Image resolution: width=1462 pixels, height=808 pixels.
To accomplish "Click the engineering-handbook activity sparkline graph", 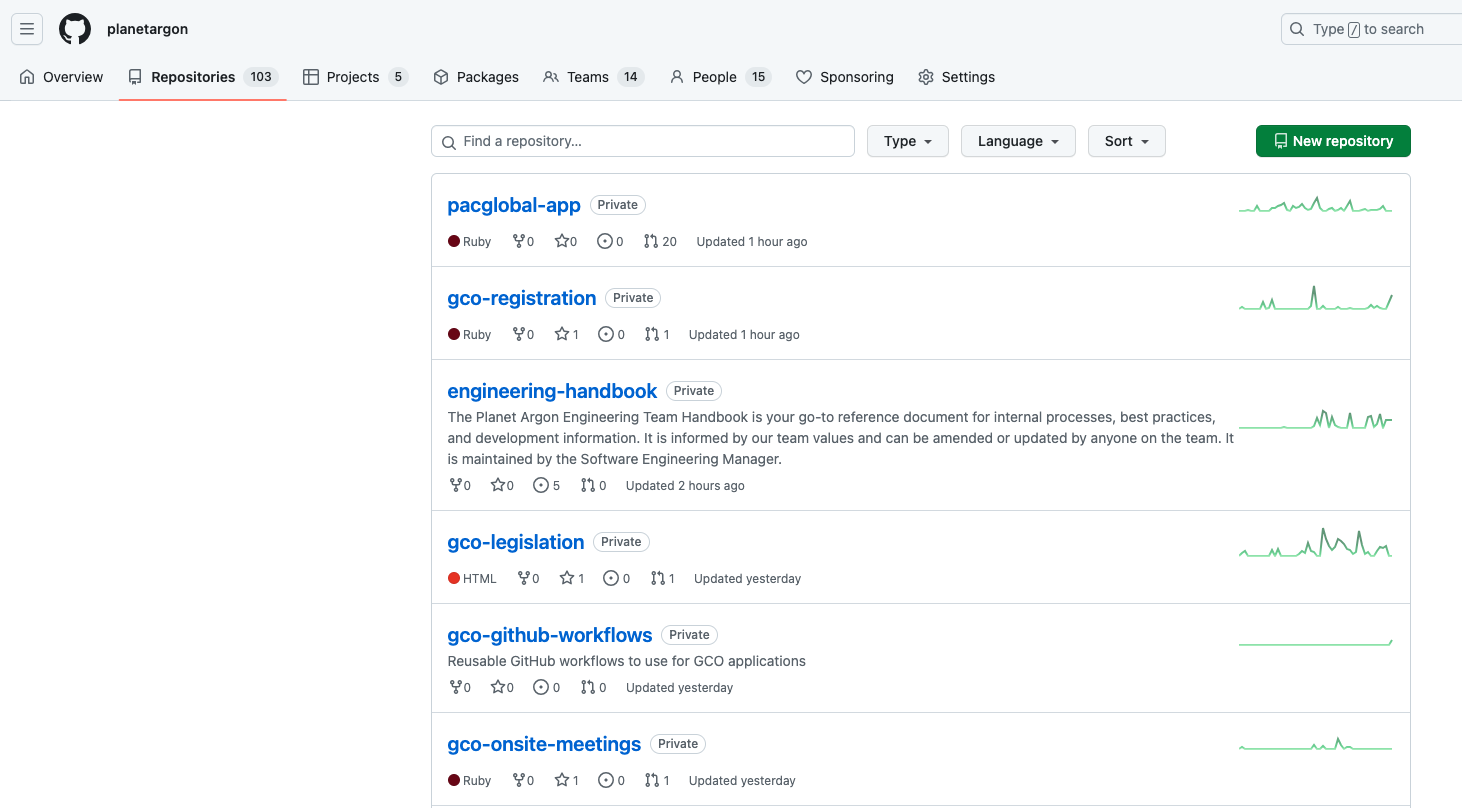I will (1315, 419).
